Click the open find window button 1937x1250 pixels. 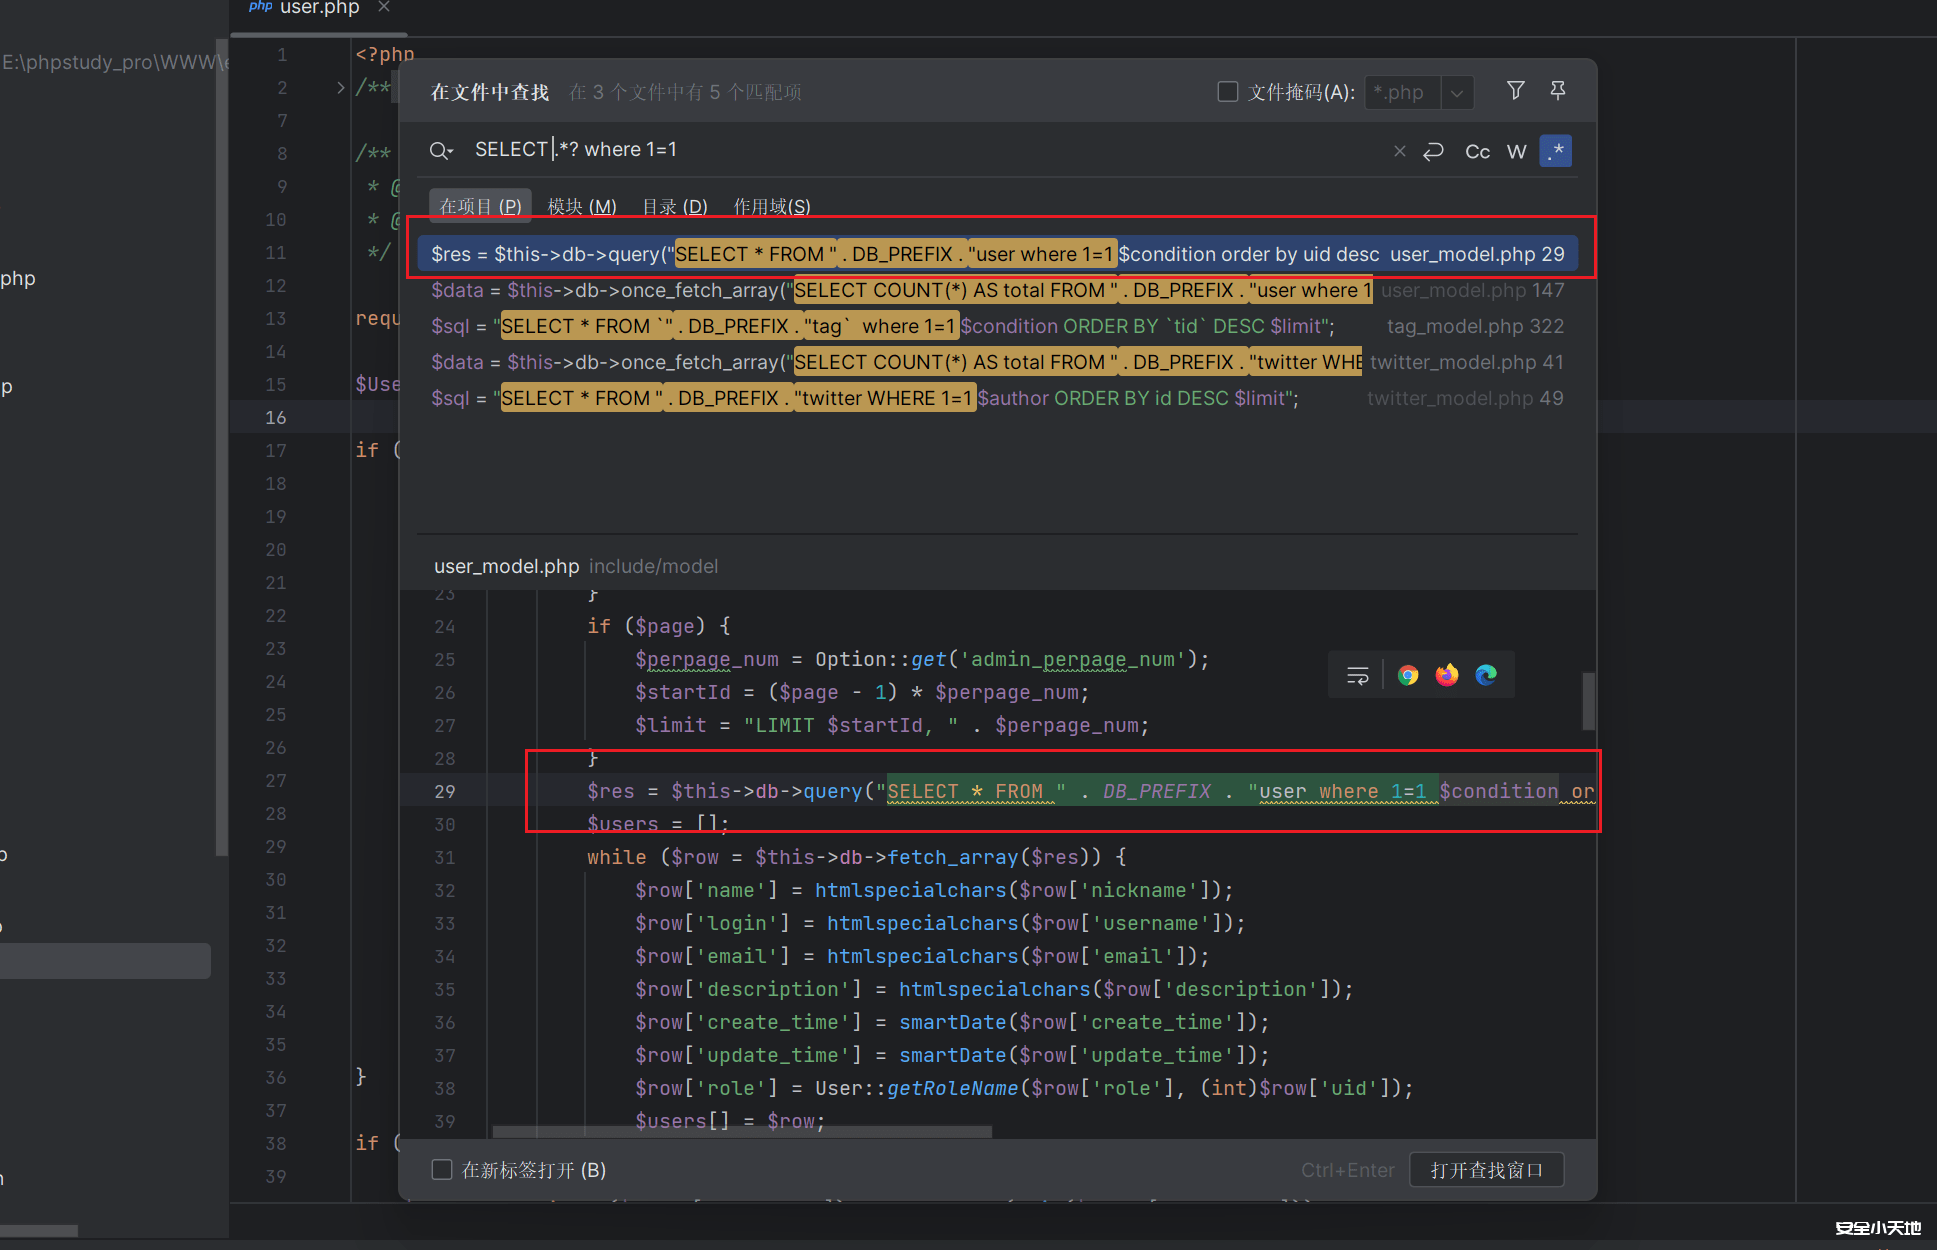[1486, 1170]
